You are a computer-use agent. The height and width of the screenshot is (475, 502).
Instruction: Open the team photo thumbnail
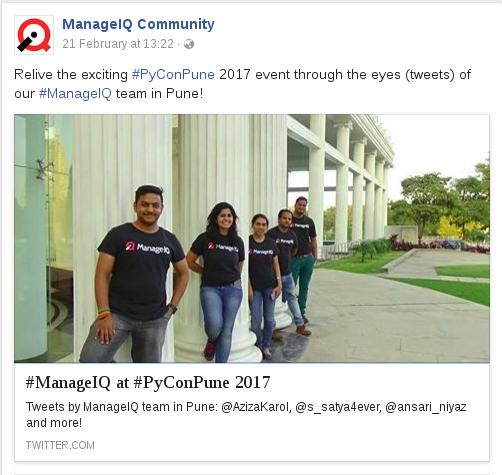[x=252, y=238]
